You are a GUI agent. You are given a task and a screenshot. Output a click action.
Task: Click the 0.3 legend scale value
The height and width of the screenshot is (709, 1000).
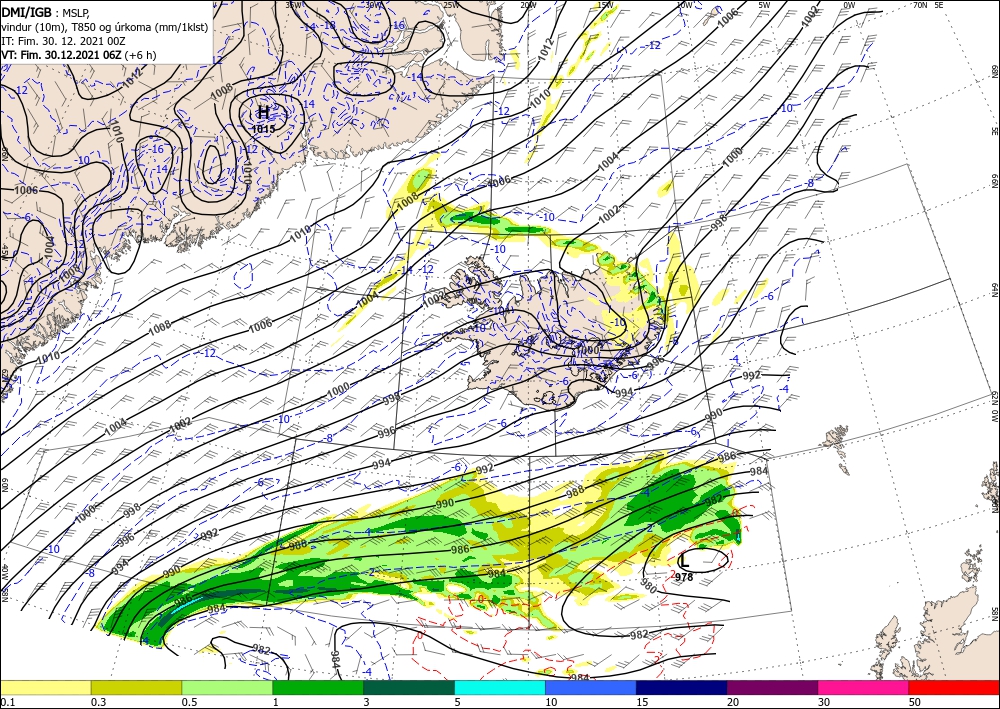pyautogui.click(x=97, y=702)
